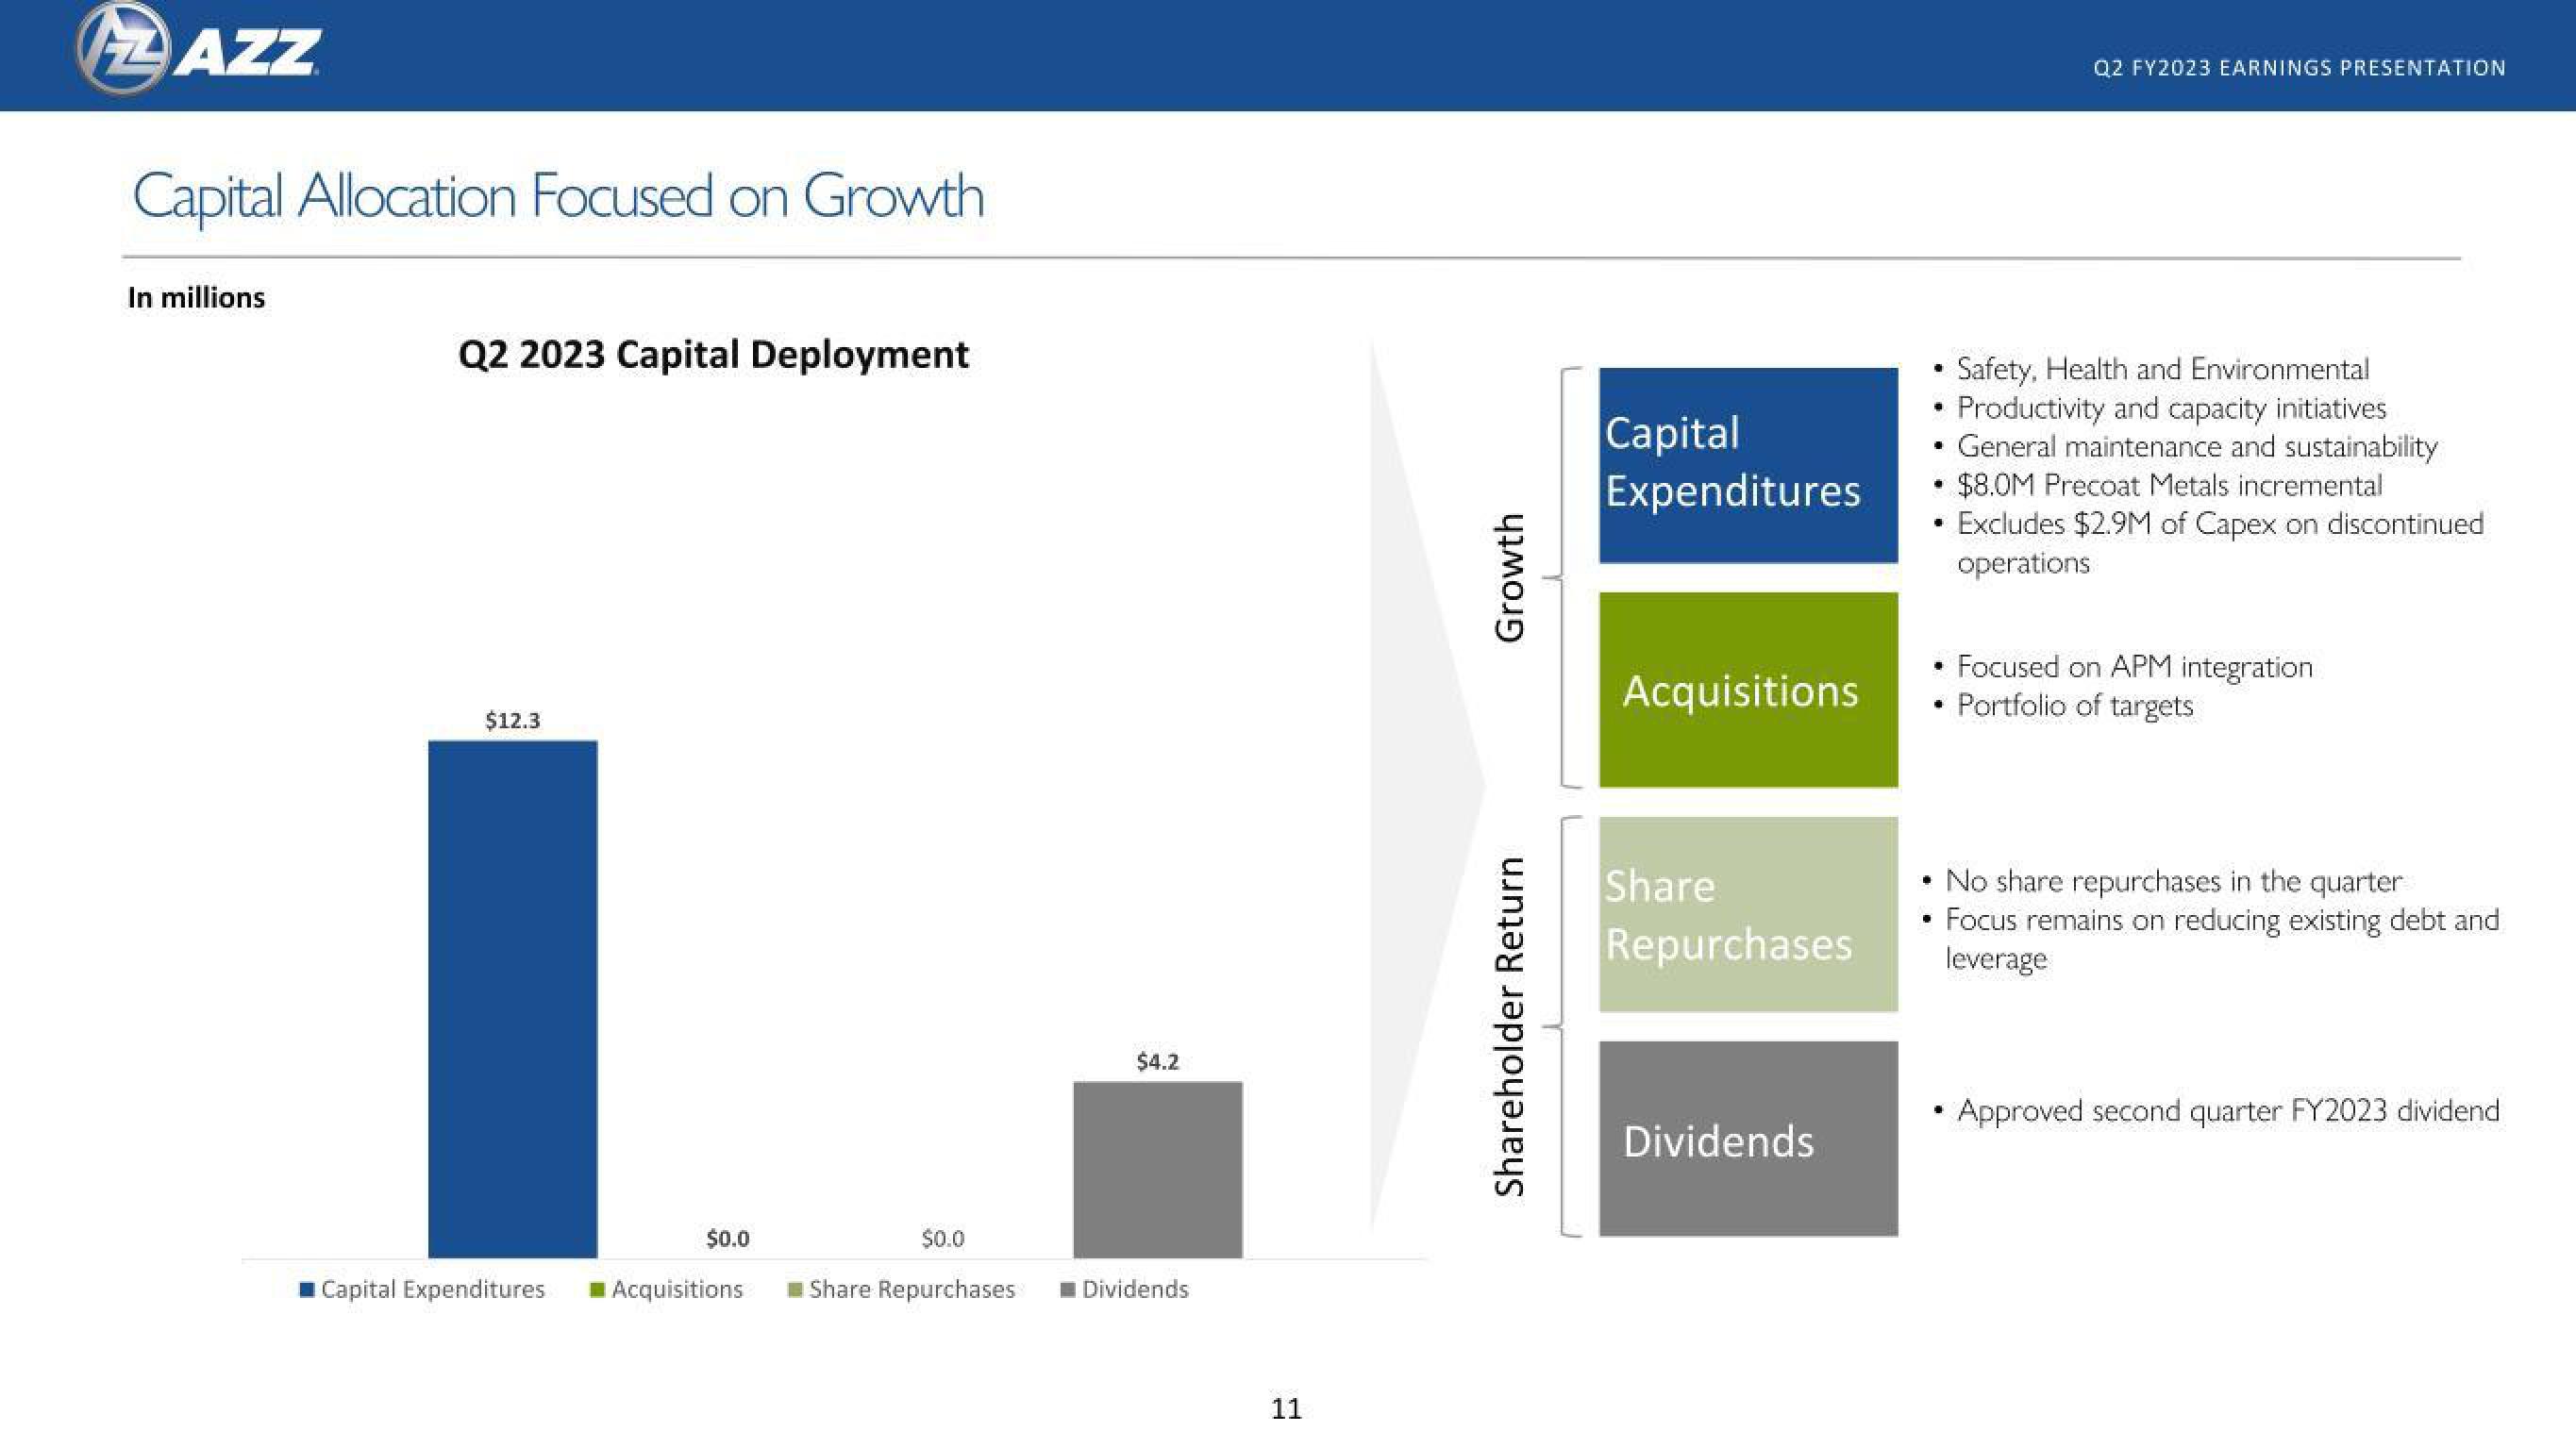Click the light green Share Repurchases legend swatch
The height and width of the screenshot is (1448, 2576).
[795, 1289]
